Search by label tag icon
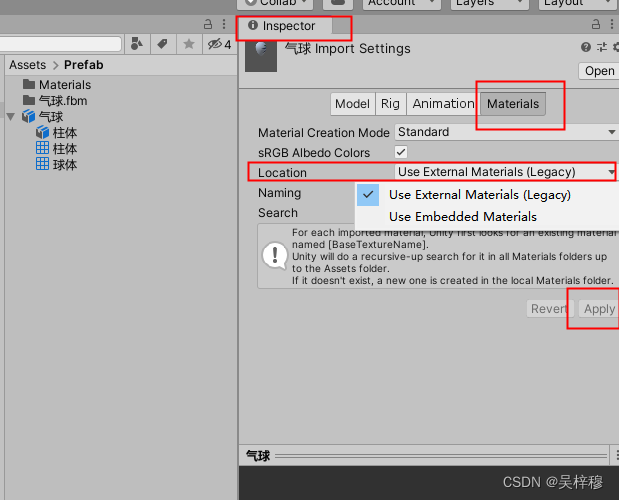The height and width of the screenshot is (500, 619). click(162, 44)
